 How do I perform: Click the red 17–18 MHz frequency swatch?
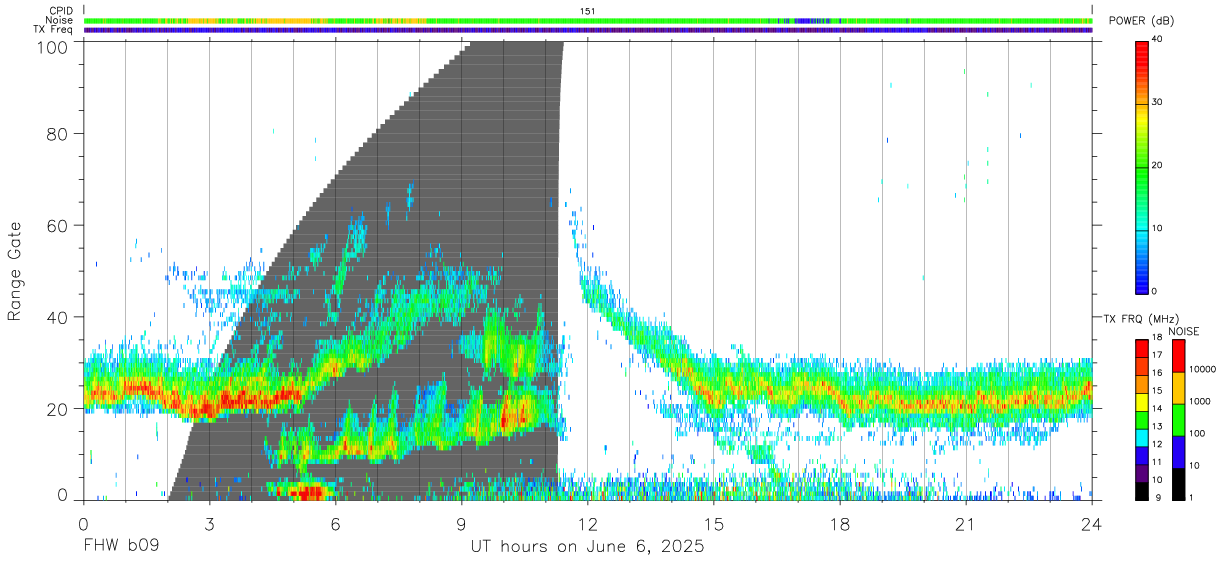click(1142, 348)
